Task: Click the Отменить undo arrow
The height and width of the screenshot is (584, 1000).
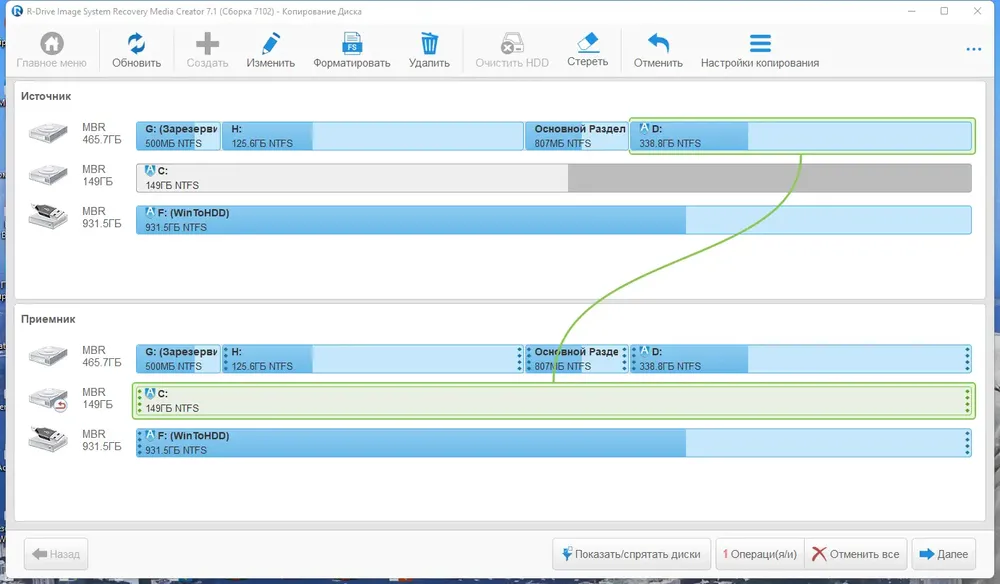Action: pyautogui.click(x=658, y=43)
